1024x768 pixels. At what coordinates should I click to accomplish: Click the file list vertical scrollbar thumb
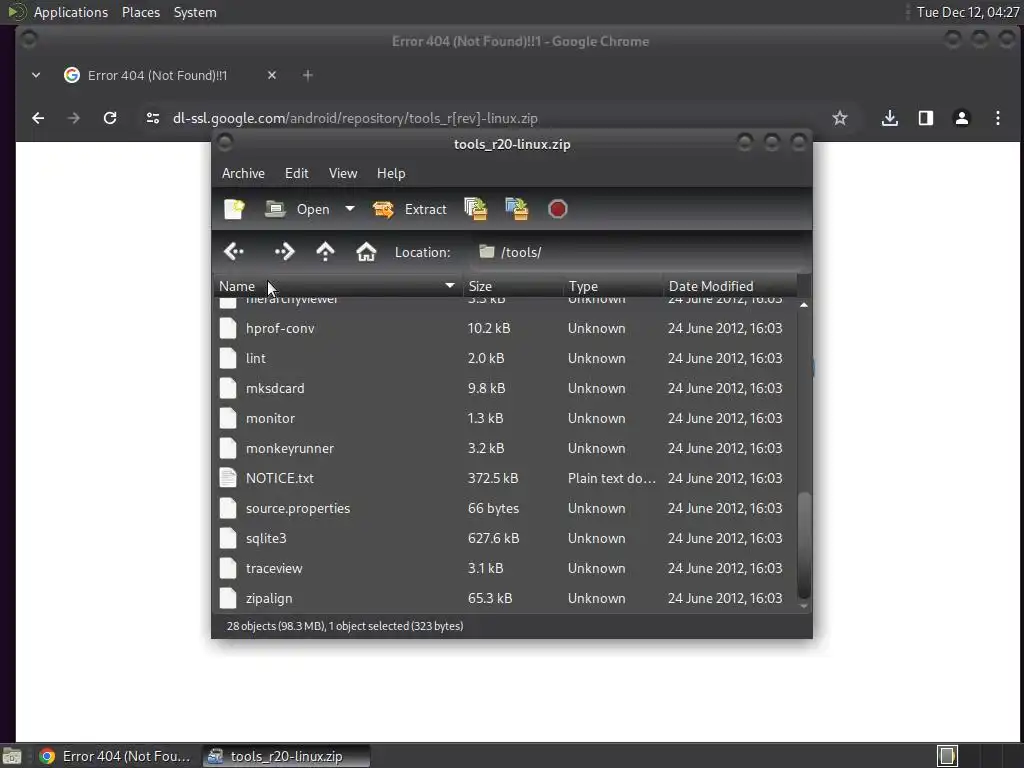coord(804,545)
